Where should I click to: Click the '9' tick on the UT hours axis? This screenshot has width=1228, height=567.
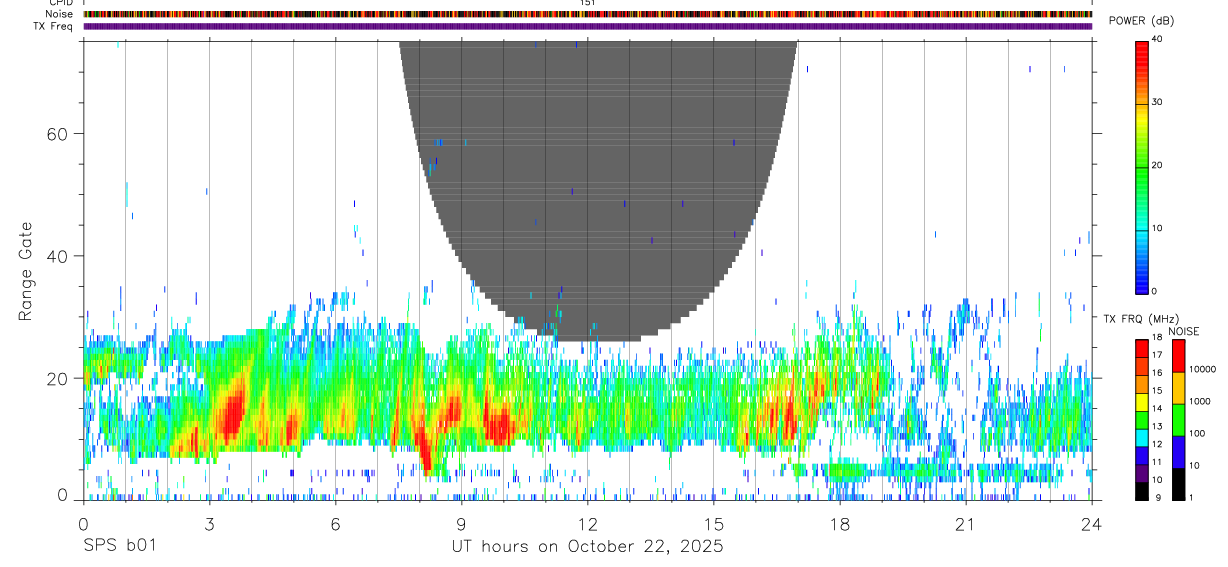pos(461,523)
